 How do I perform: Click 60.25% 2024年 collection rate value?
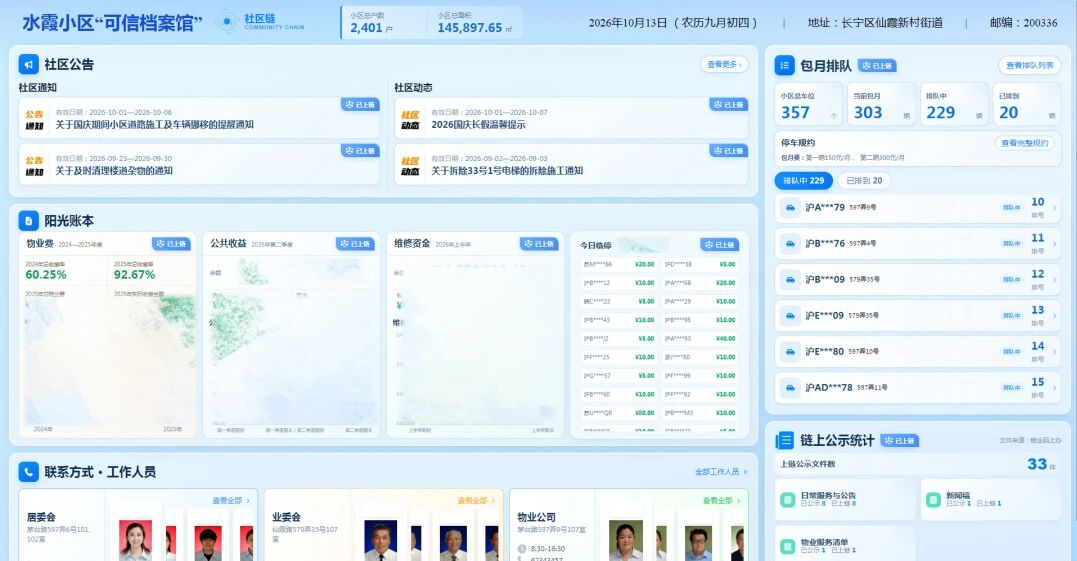pyautogui.click(x=46, y=275)
